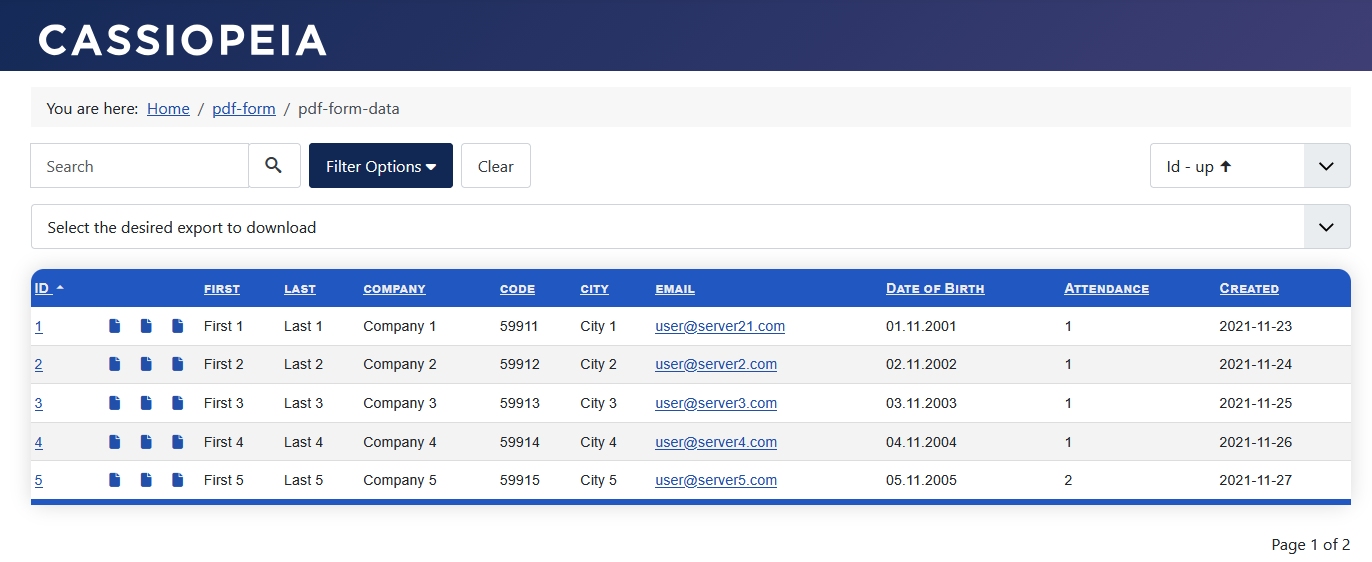1372x562 pixels.
Task: Click the user@server21.com email link
Action: pyautogui.click(x=720, y=326)
